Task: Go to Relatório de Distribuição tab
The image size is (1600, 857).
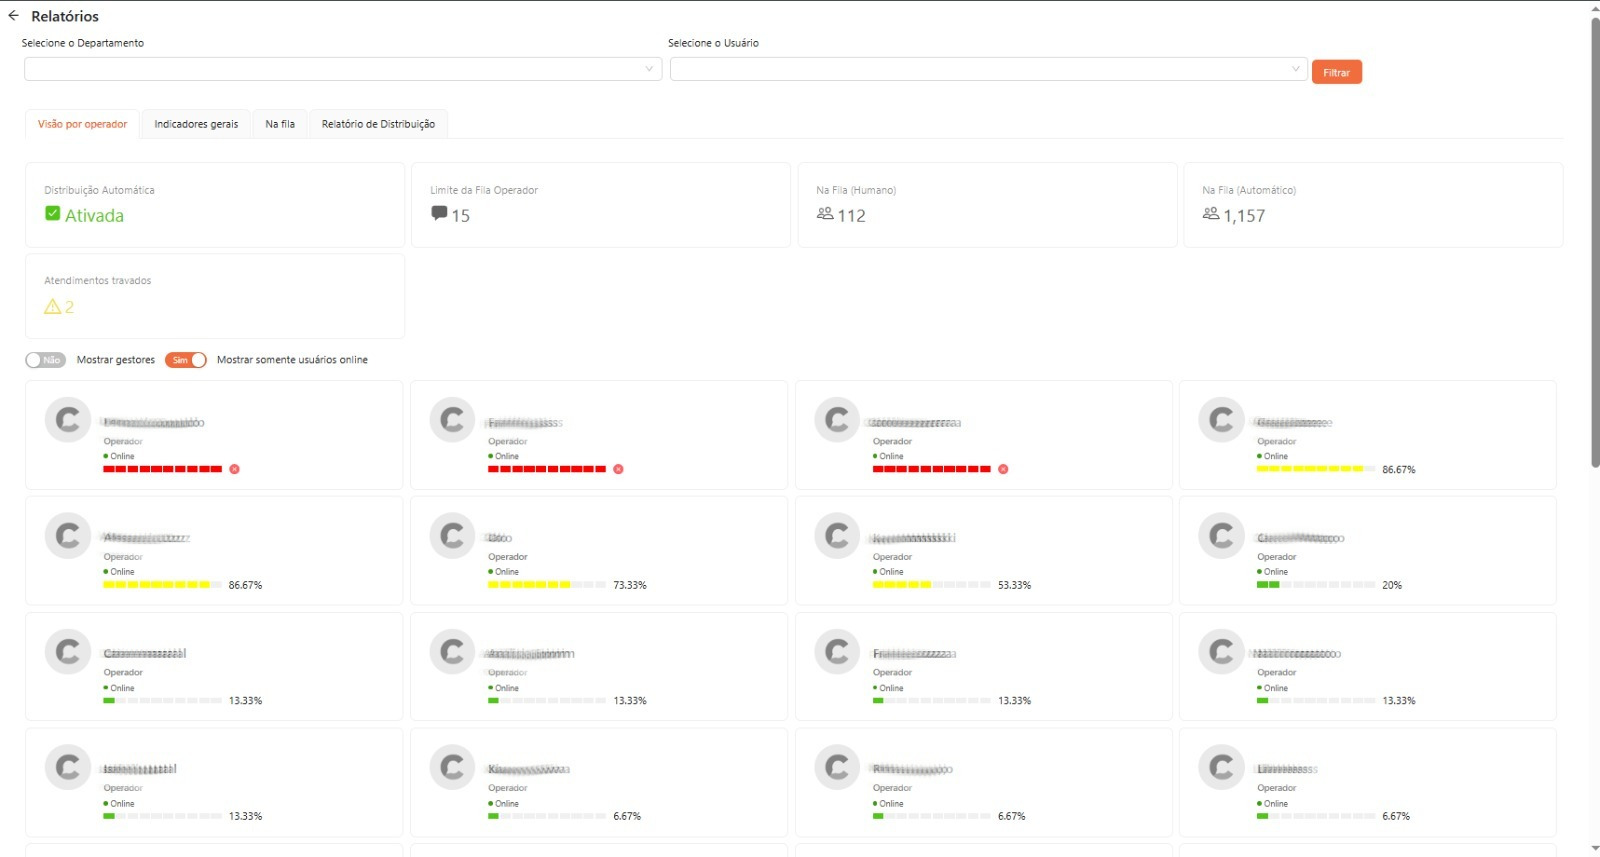Action: 378,124
